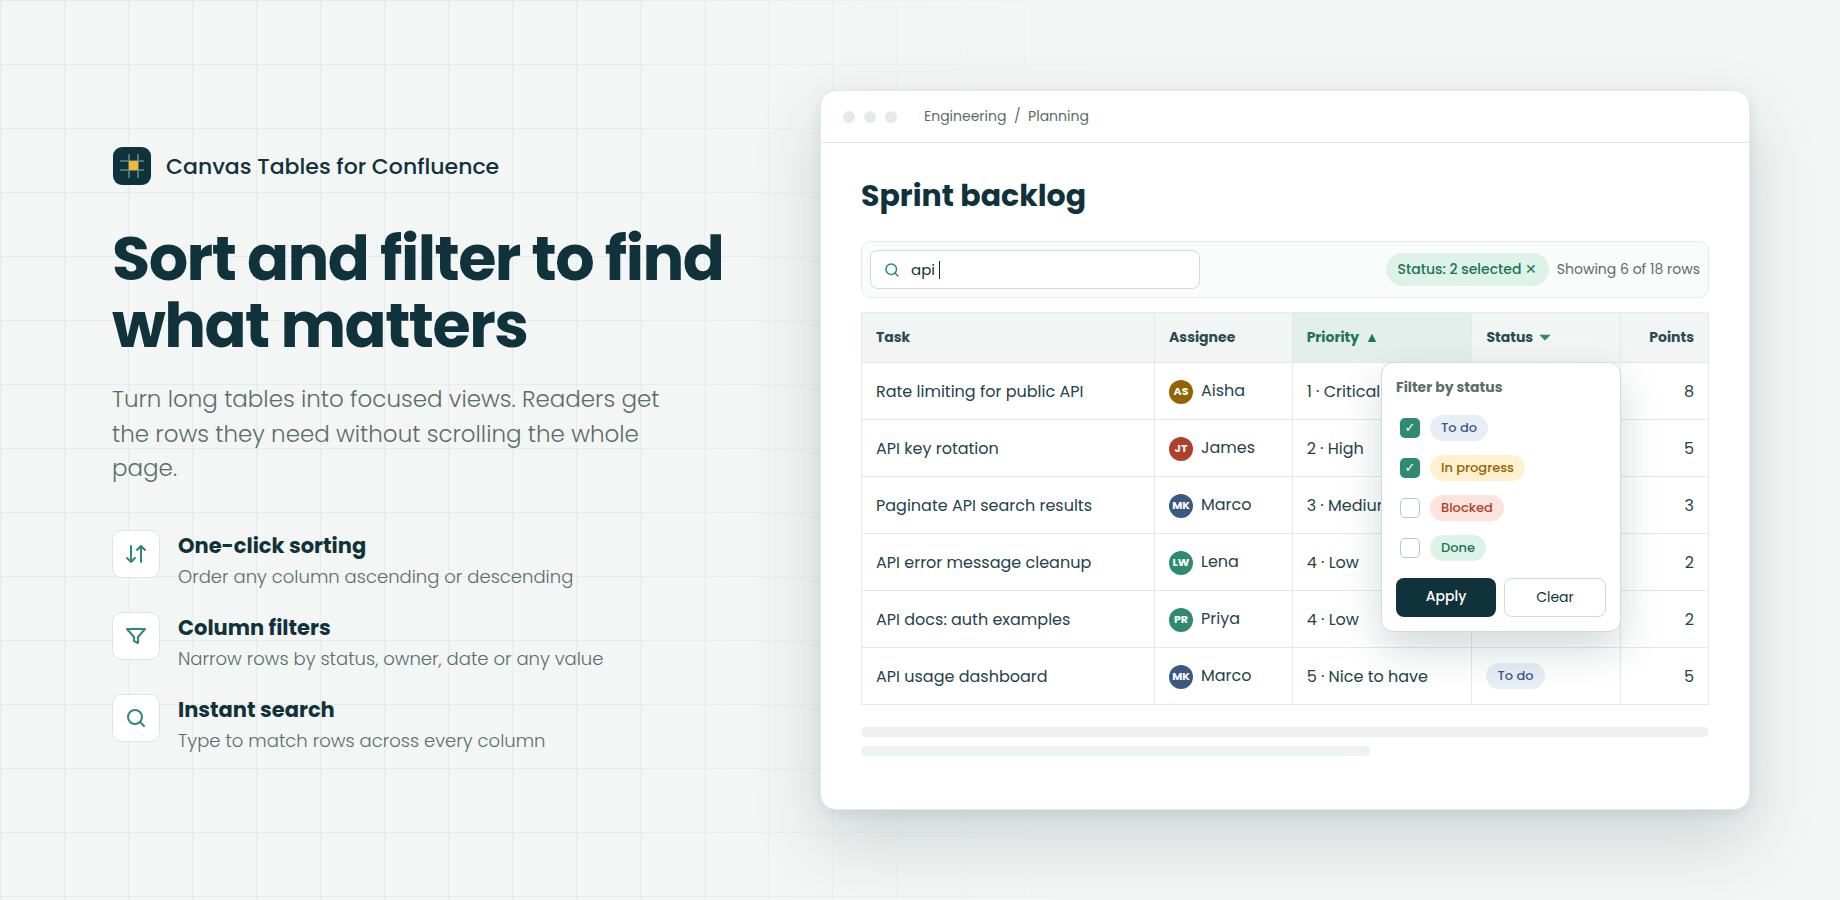1840x900 pixels.
Task: Select the API key rotation task
Action: point(937,448)
